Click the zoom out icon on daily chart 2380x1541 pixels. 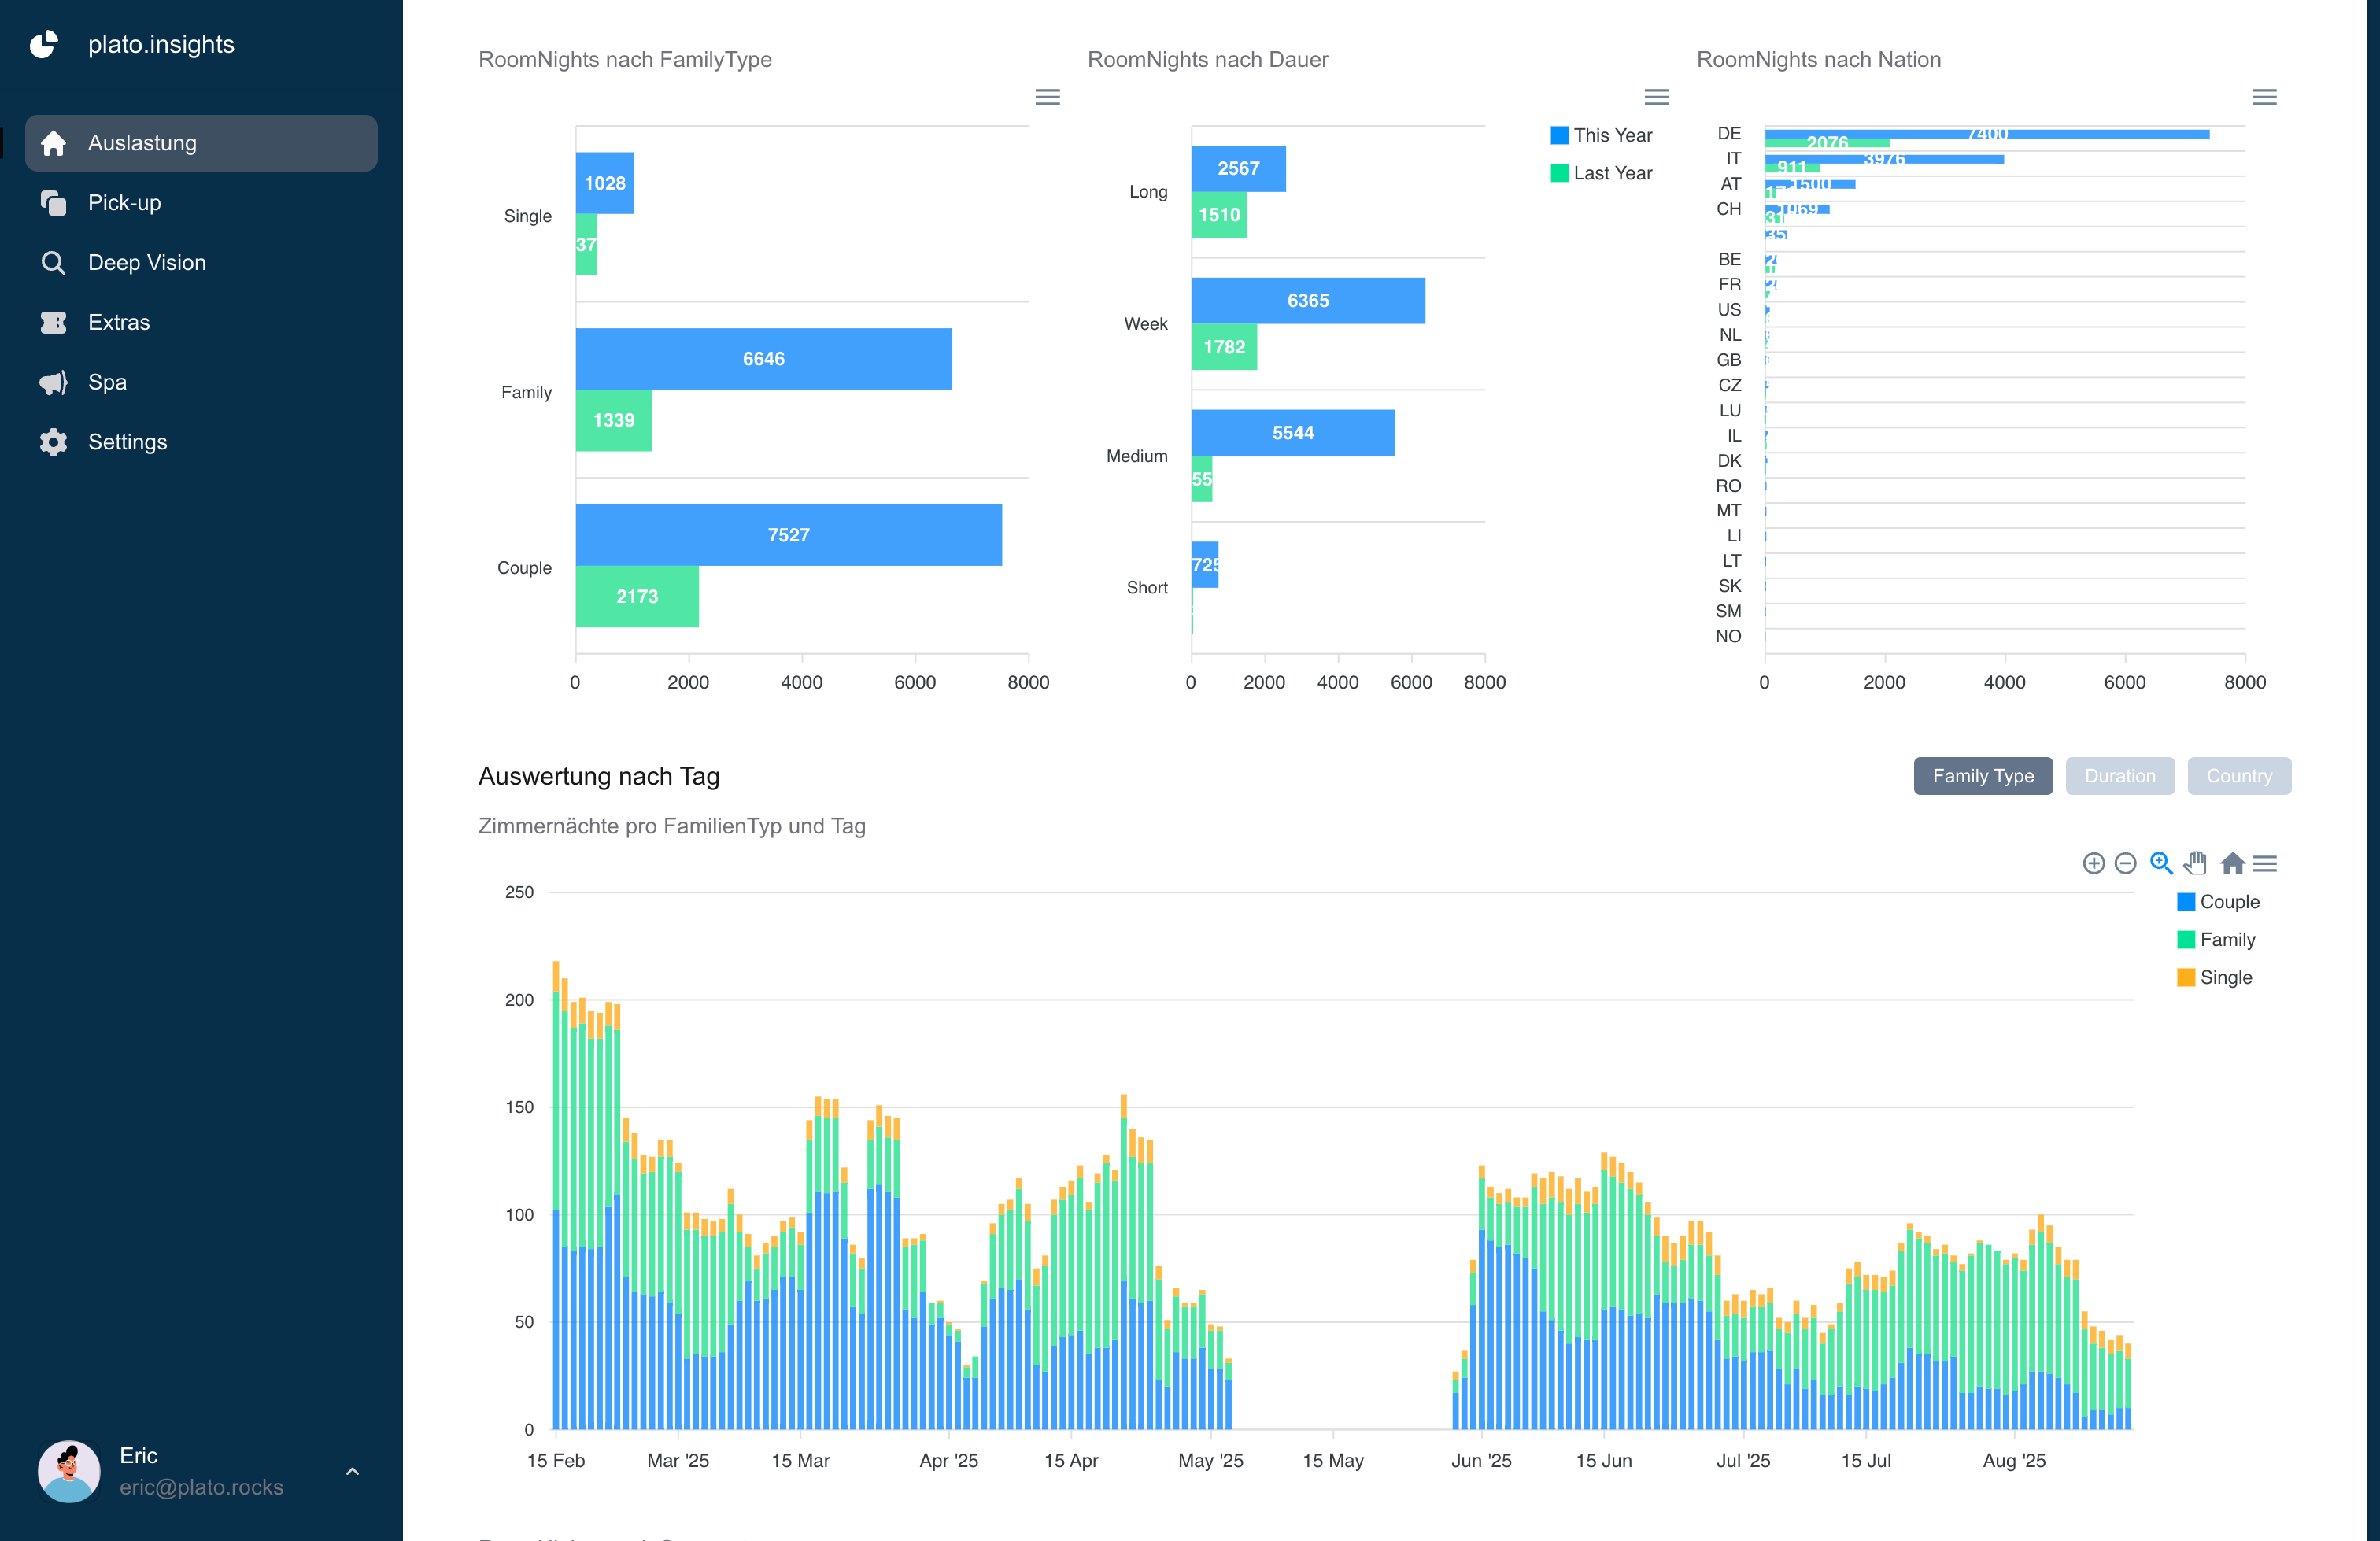click(x=2126, y=863)
